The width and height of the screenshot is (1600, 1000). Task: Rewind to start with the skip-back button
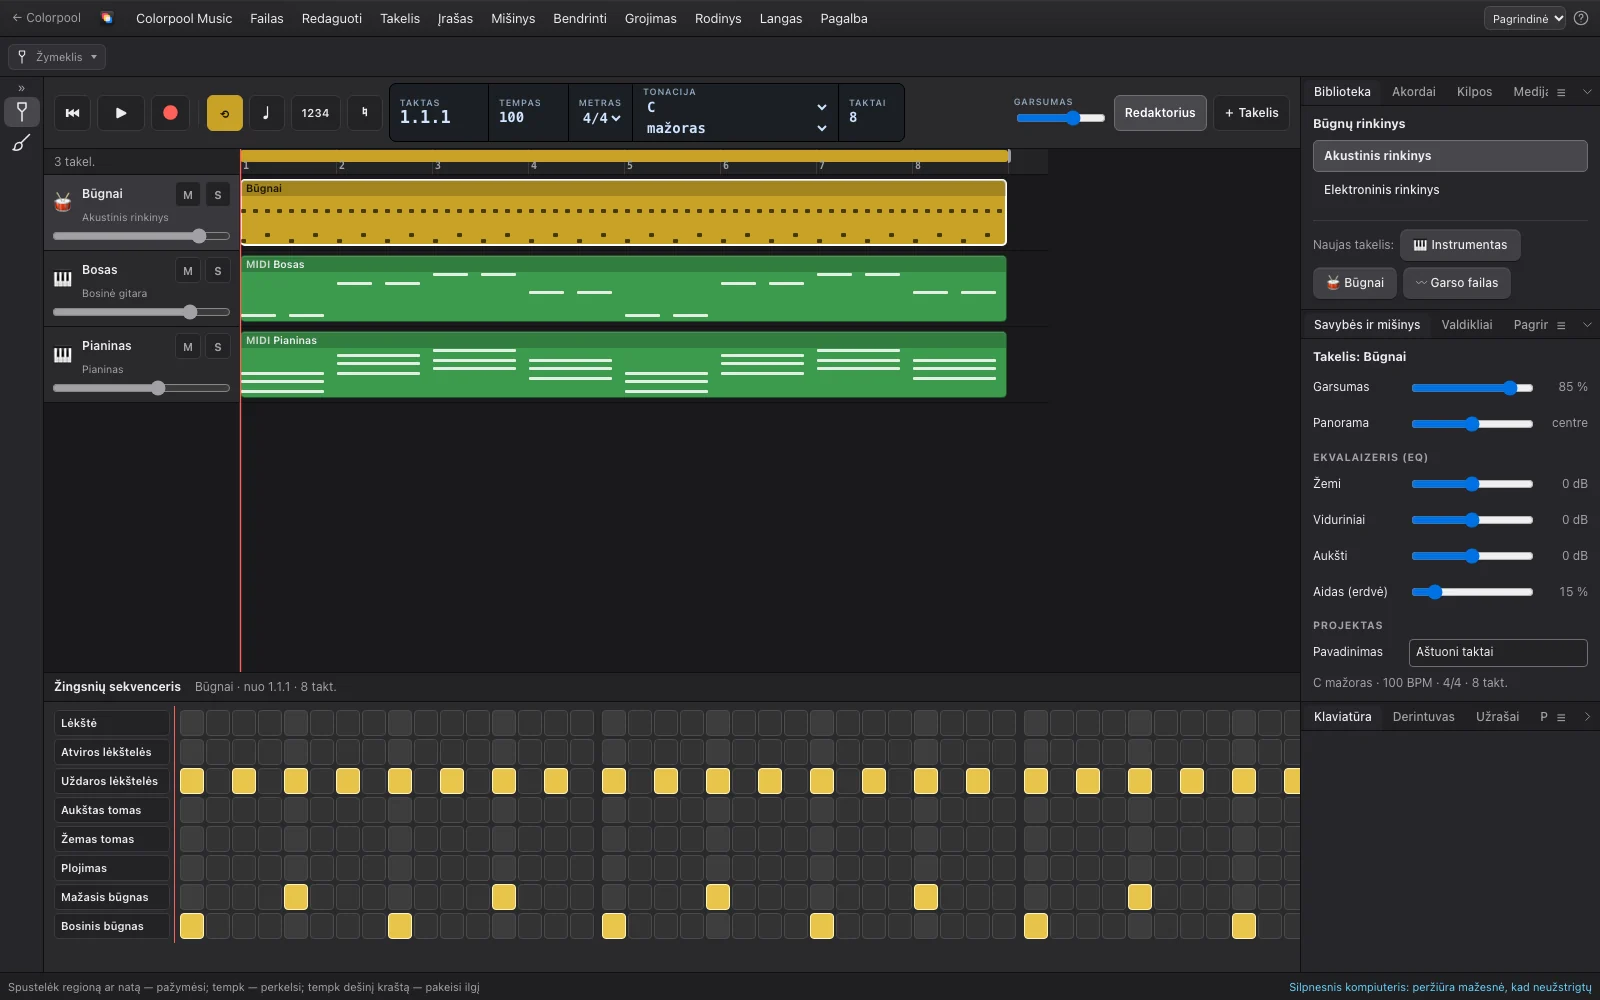(72, 113)
